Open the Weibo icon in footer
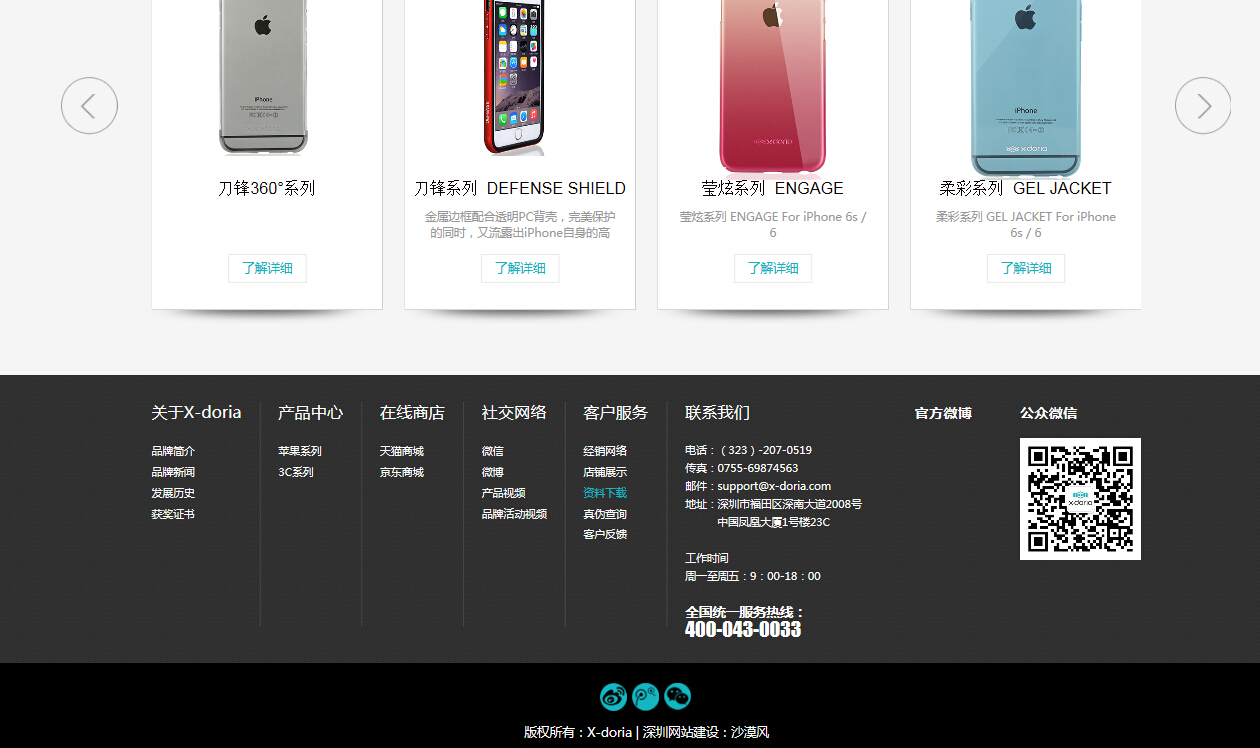This screenshot has width=1260, height=748. 613,696
